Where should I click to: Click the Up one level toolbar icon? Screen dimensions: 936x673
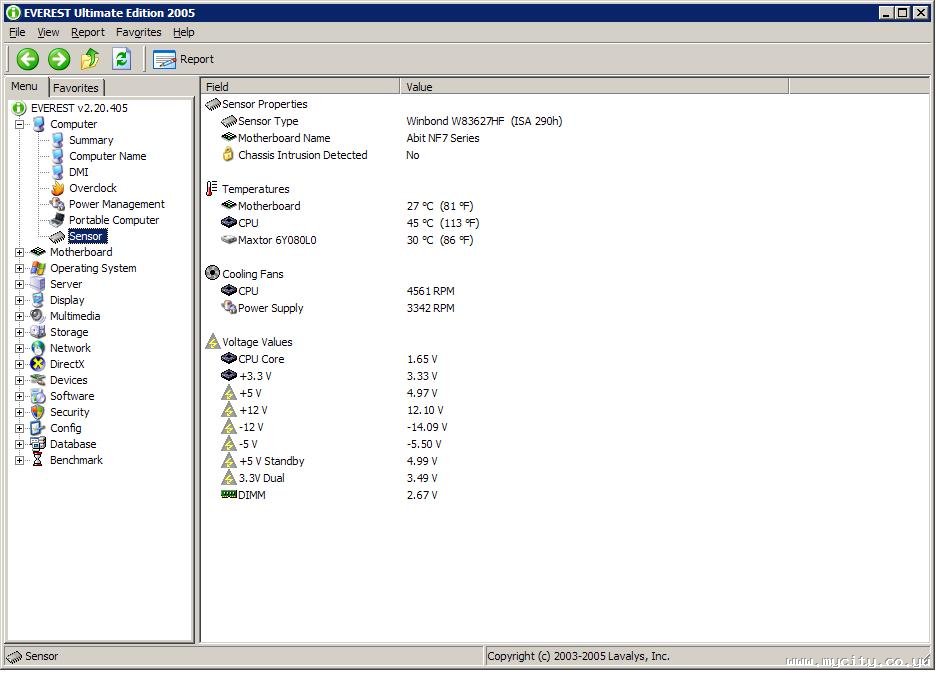tap(90, 59)
